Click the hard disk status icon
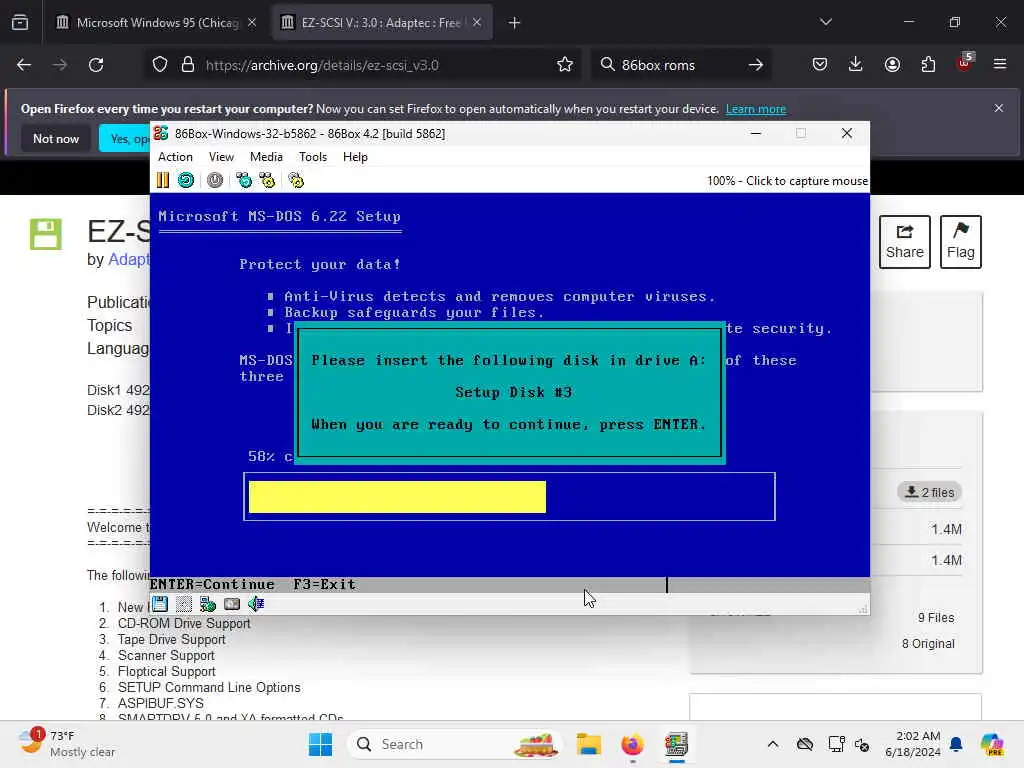This screenshot has height=768, width=1024. [232, 604]
